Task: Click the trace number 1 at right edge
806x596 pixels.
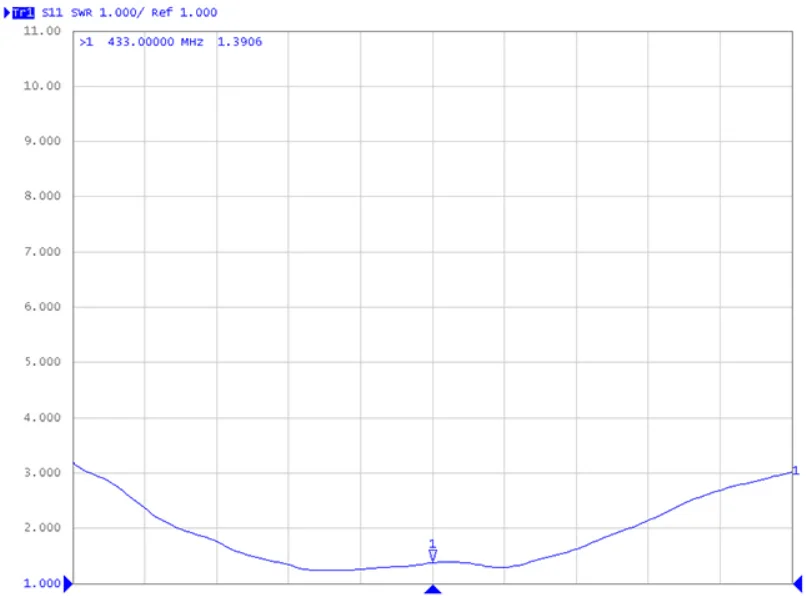Action: tap(796, 471)
